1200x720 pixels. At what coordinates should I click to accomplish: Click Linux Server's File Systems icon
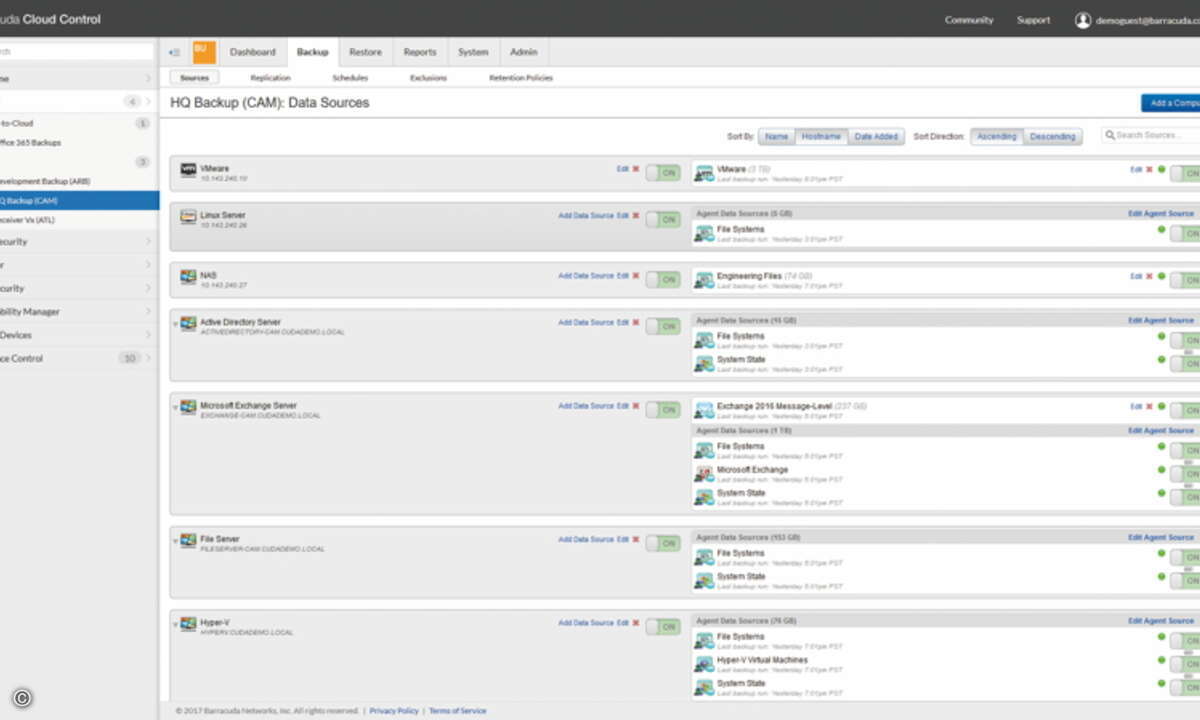(x=704, y=234)
